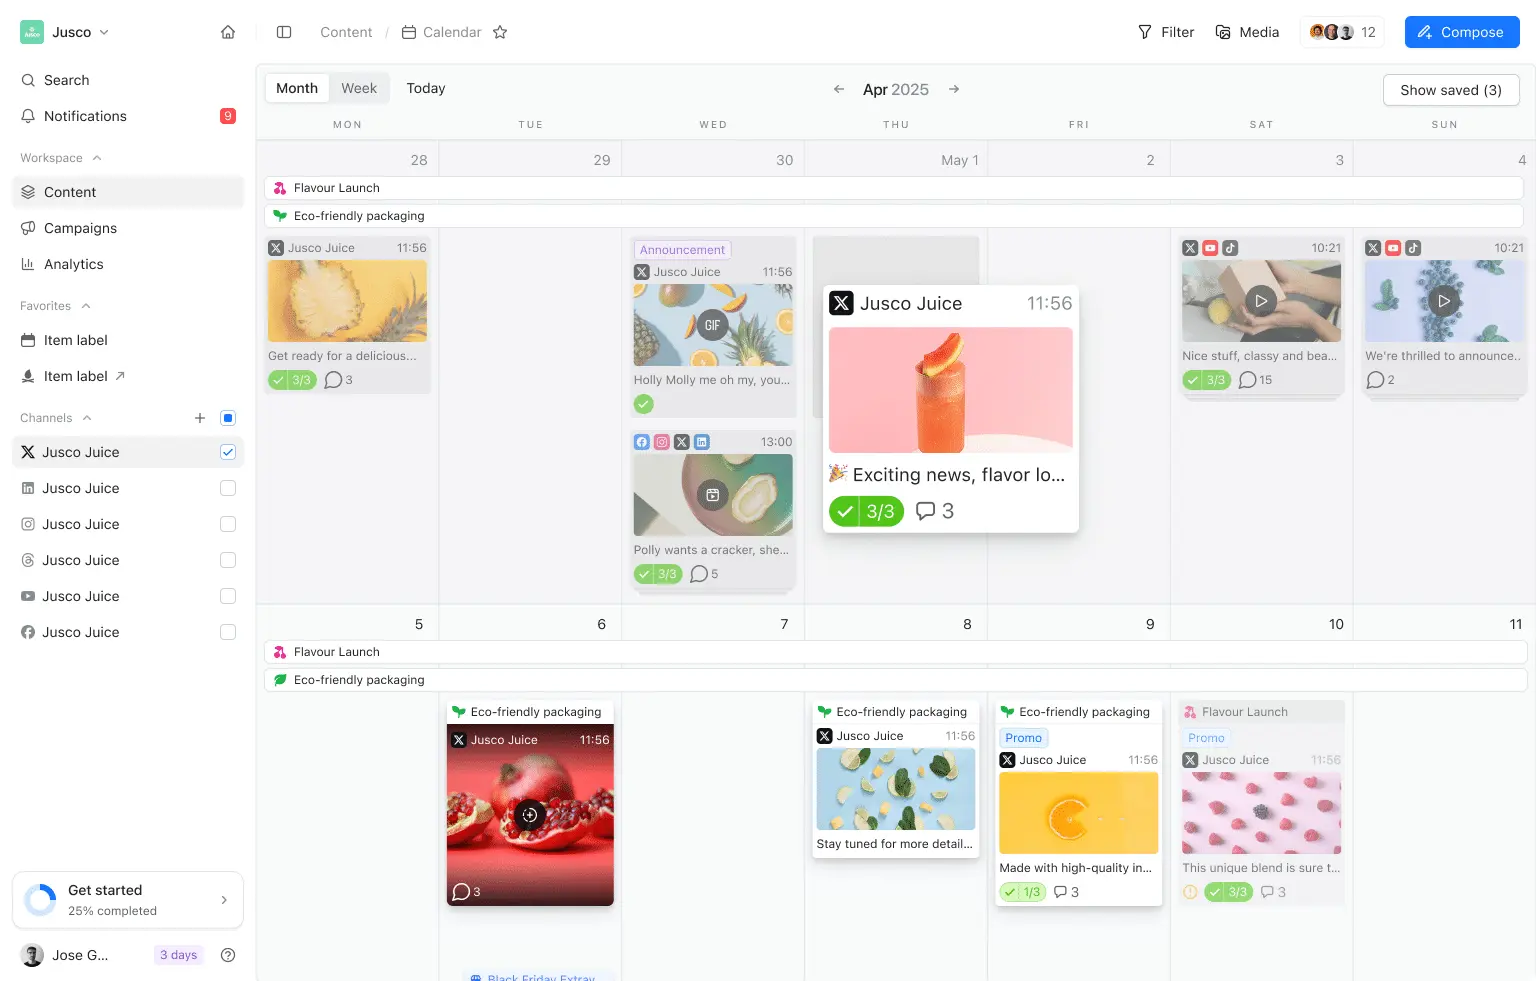
Task: Open Flavour Launch campaign bar in first week
Action: 894,188
